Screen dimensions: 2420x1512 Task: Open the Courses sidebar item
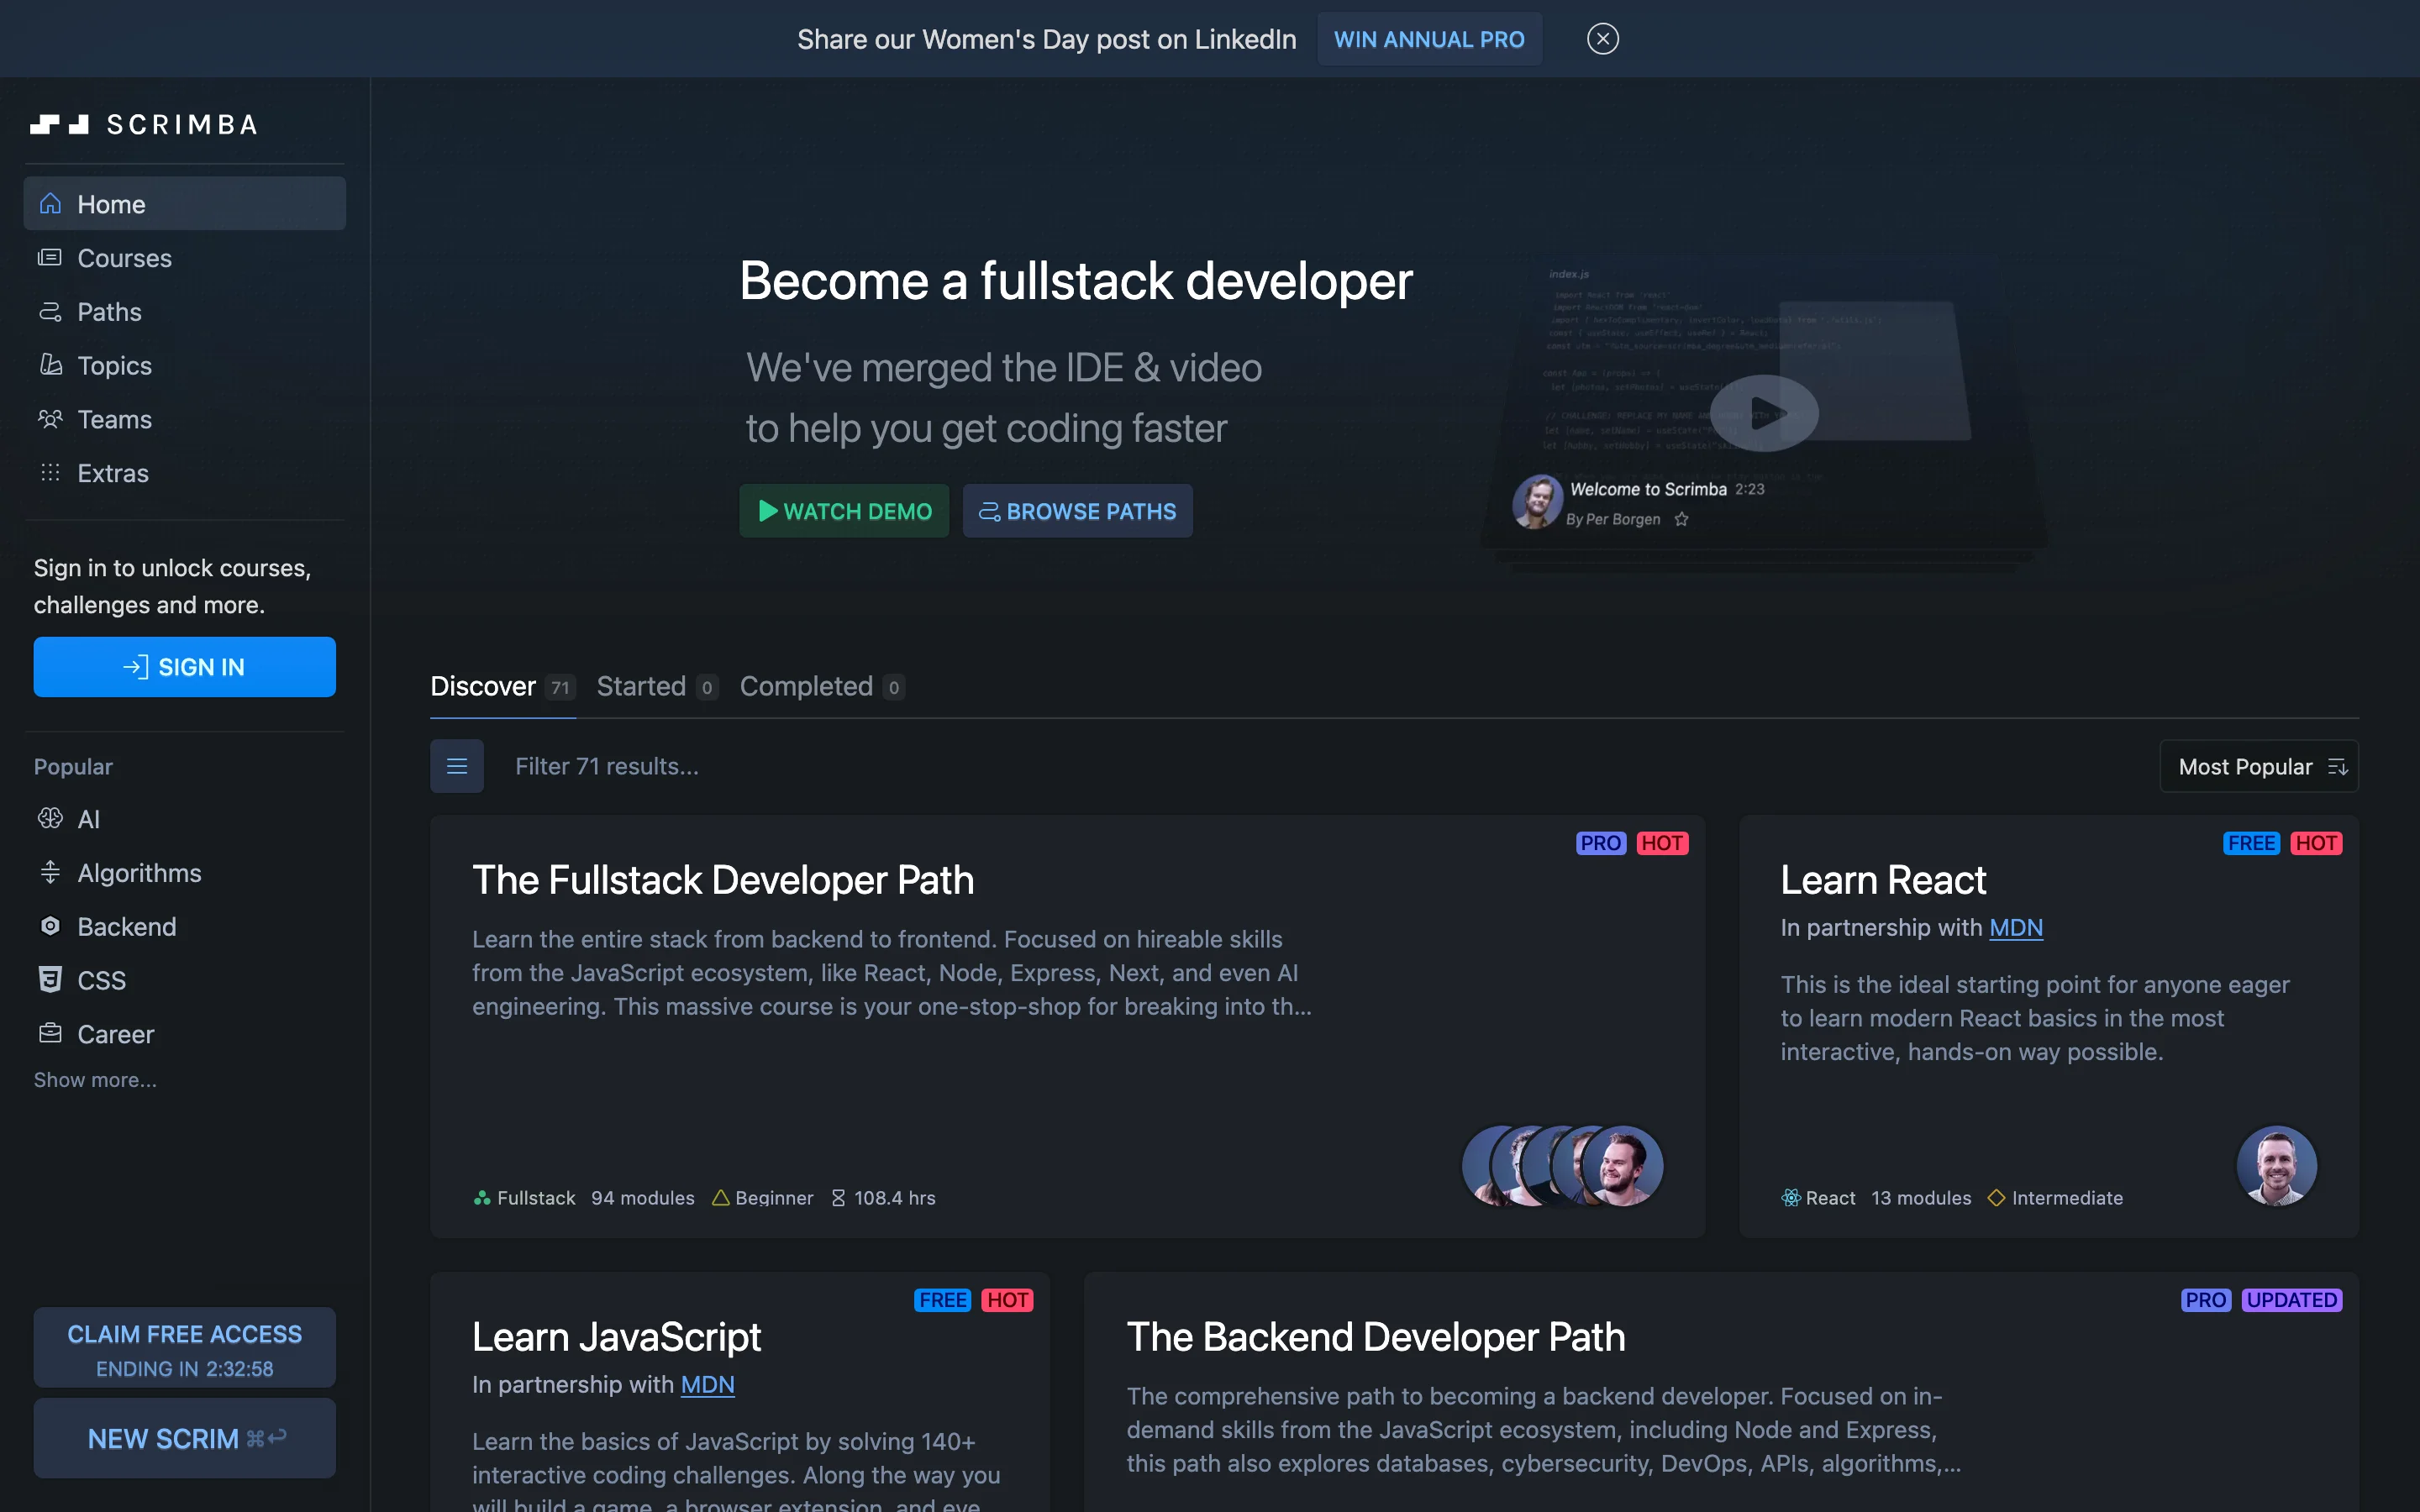point(124,258)
